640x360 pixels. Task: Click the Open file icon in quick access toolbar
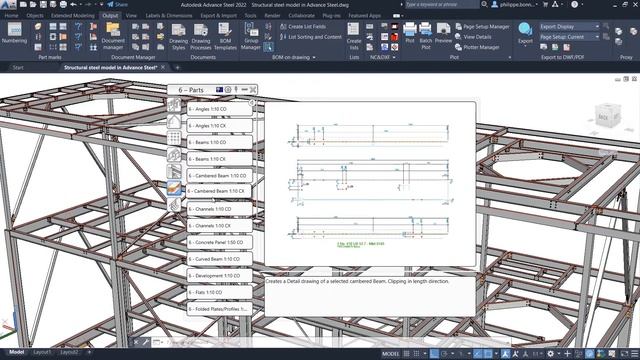click(33, 4)
